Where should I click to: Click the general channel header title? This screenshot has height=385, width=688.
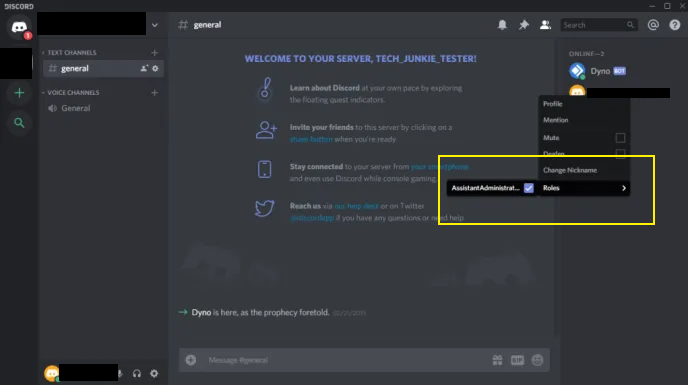pyautogui.click(x=207, y=25)
